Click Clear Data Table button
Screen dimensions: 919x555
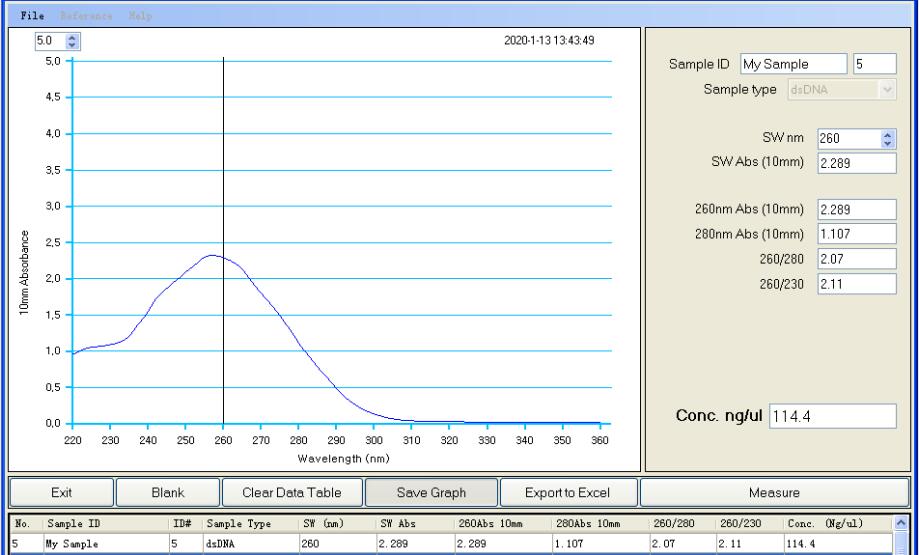(292, 492)
